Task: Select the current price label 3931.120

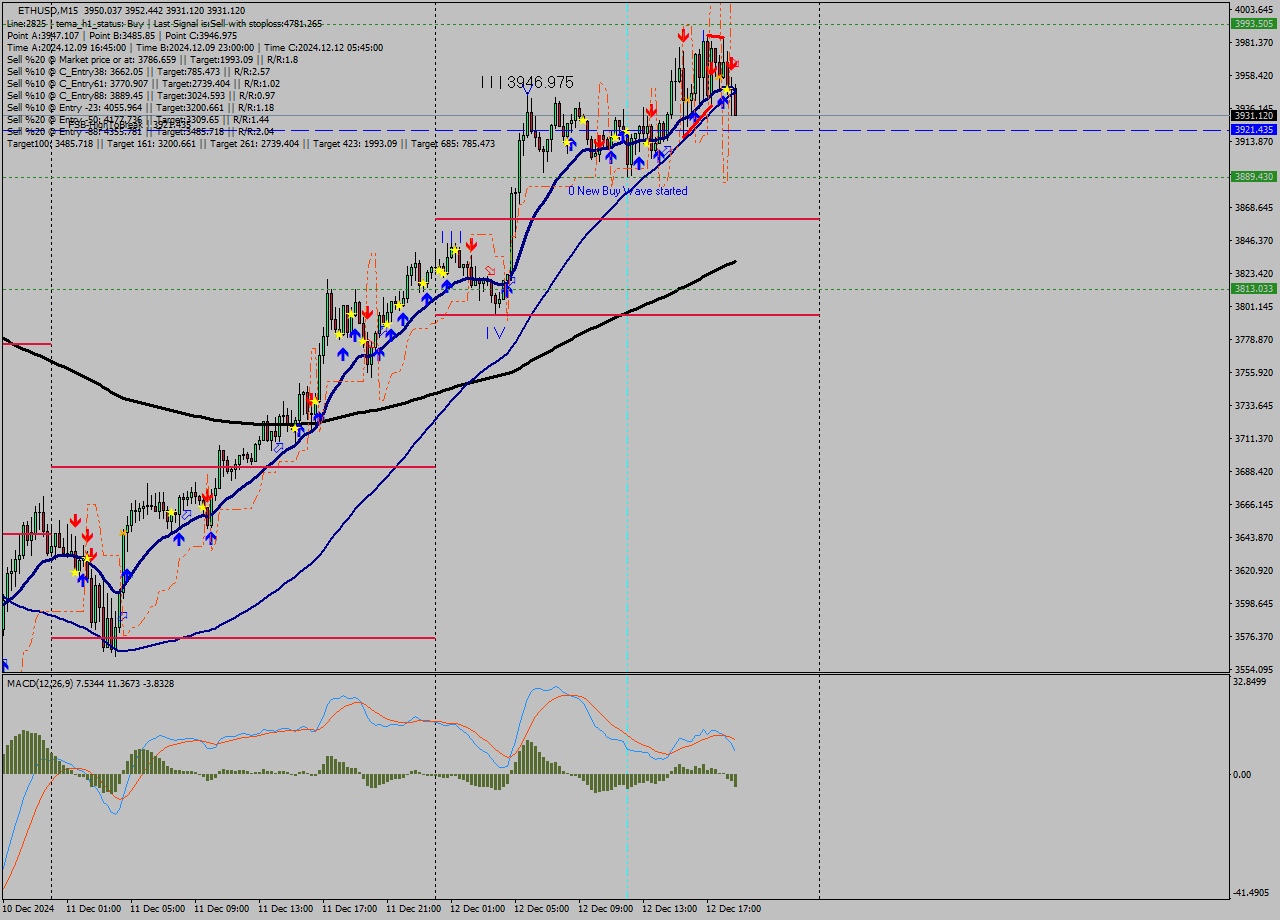Action: (1253, 118)
